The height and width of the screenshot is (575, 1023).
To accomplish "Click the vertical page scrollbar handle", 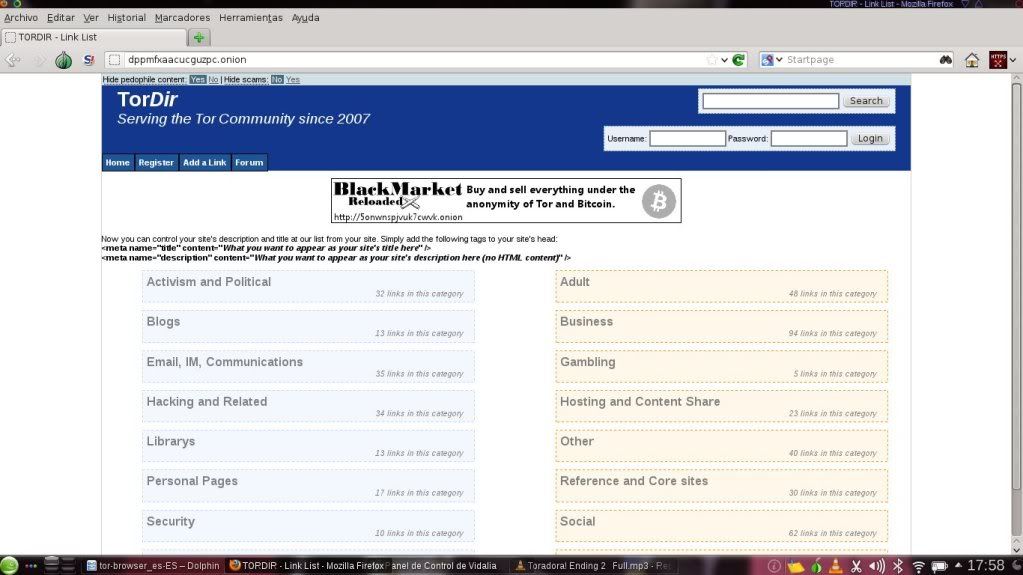I will (1016, 285).
